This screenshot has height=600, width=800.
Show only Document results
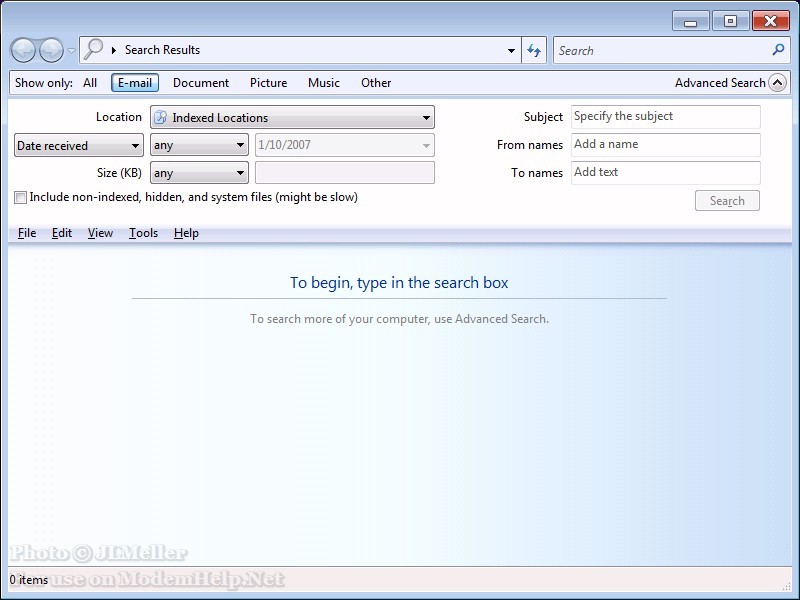[200, 83]
